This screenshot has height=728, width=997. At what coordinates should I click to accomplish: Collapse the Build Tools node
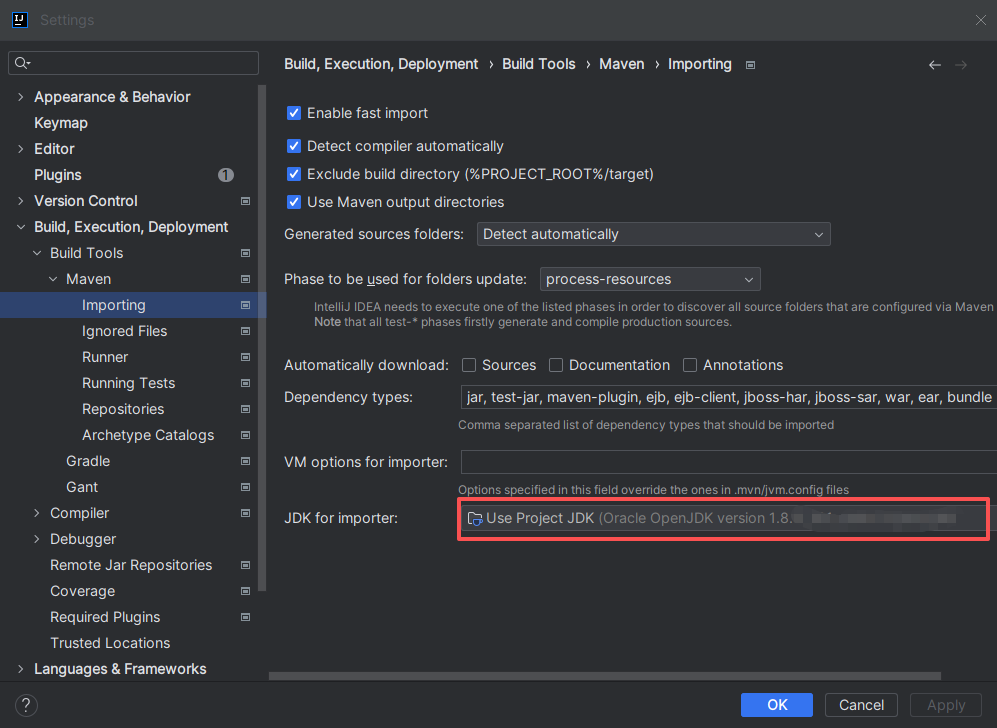(37, 253)
